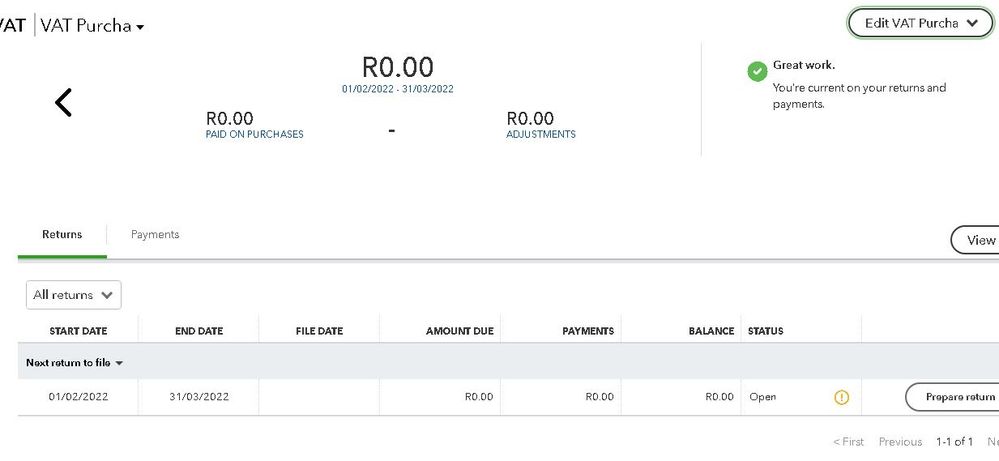Click the back arrow chevron
This screenshot has height=461, width=999.
click(63, 102)
